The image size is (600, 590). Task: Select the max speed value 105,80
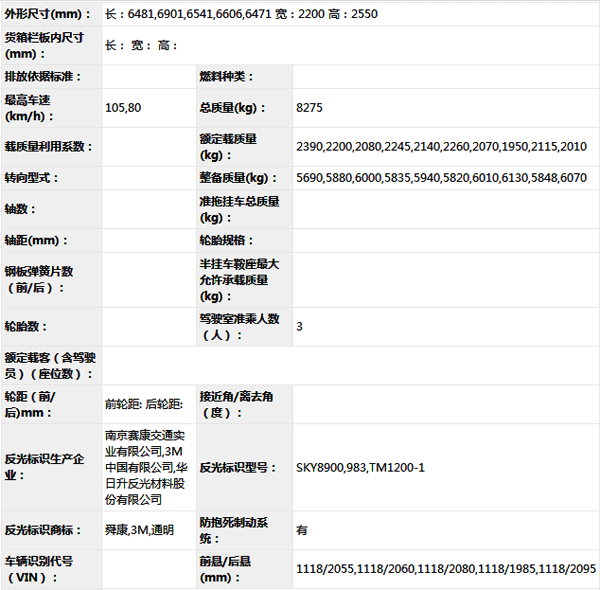click(x=124, y=107)
